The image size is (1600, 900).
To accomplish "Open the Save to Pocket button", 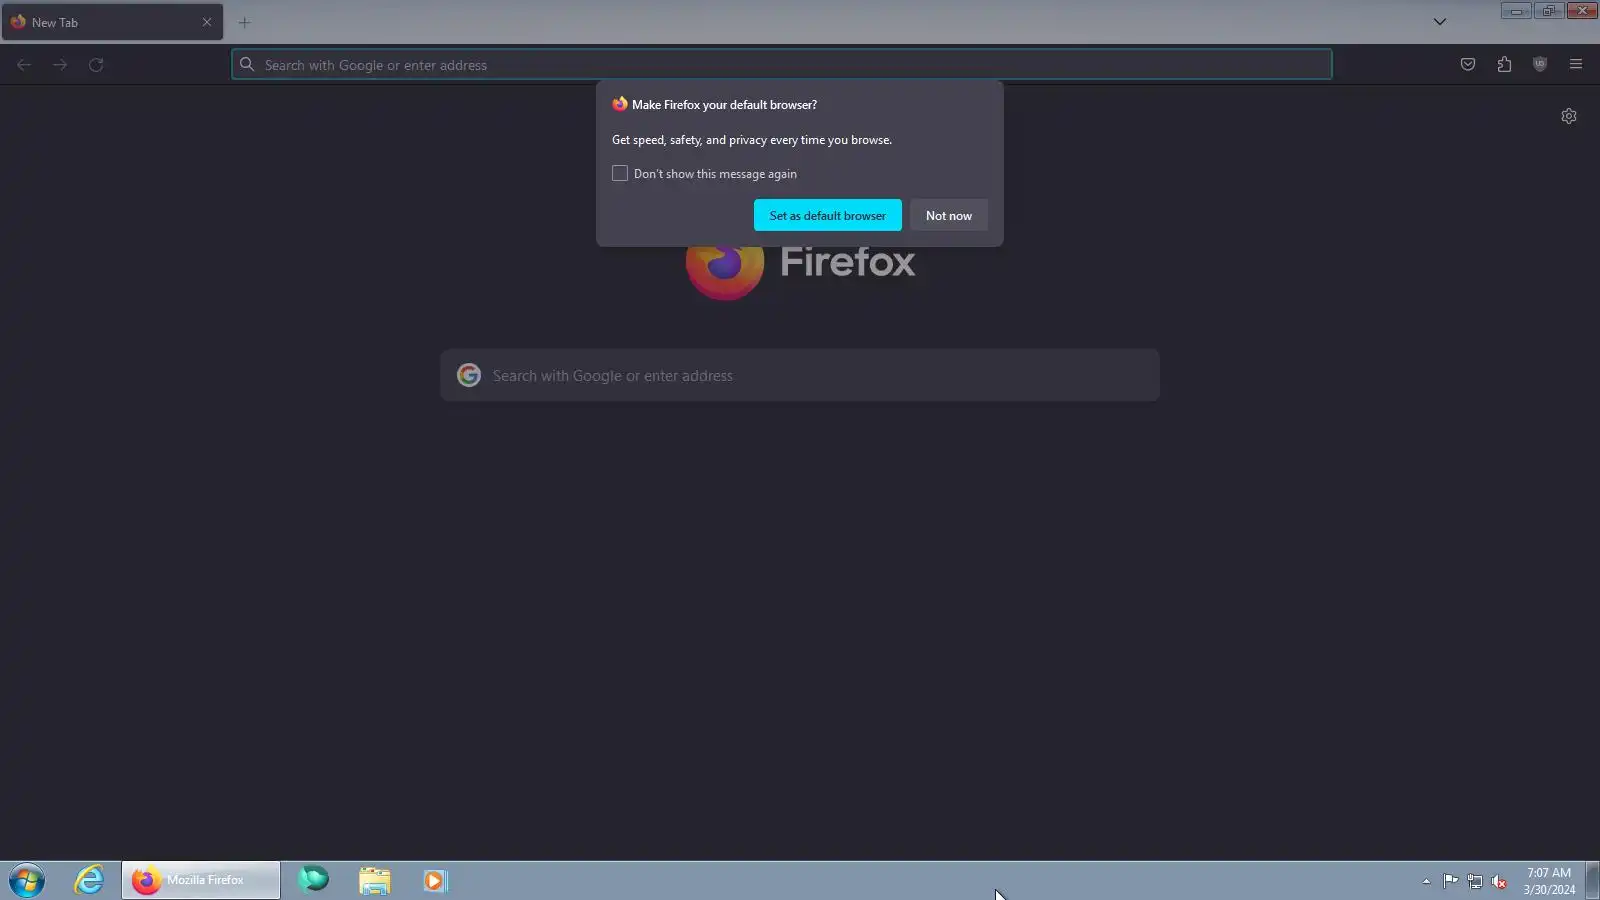I will (x=1468, y=65).
